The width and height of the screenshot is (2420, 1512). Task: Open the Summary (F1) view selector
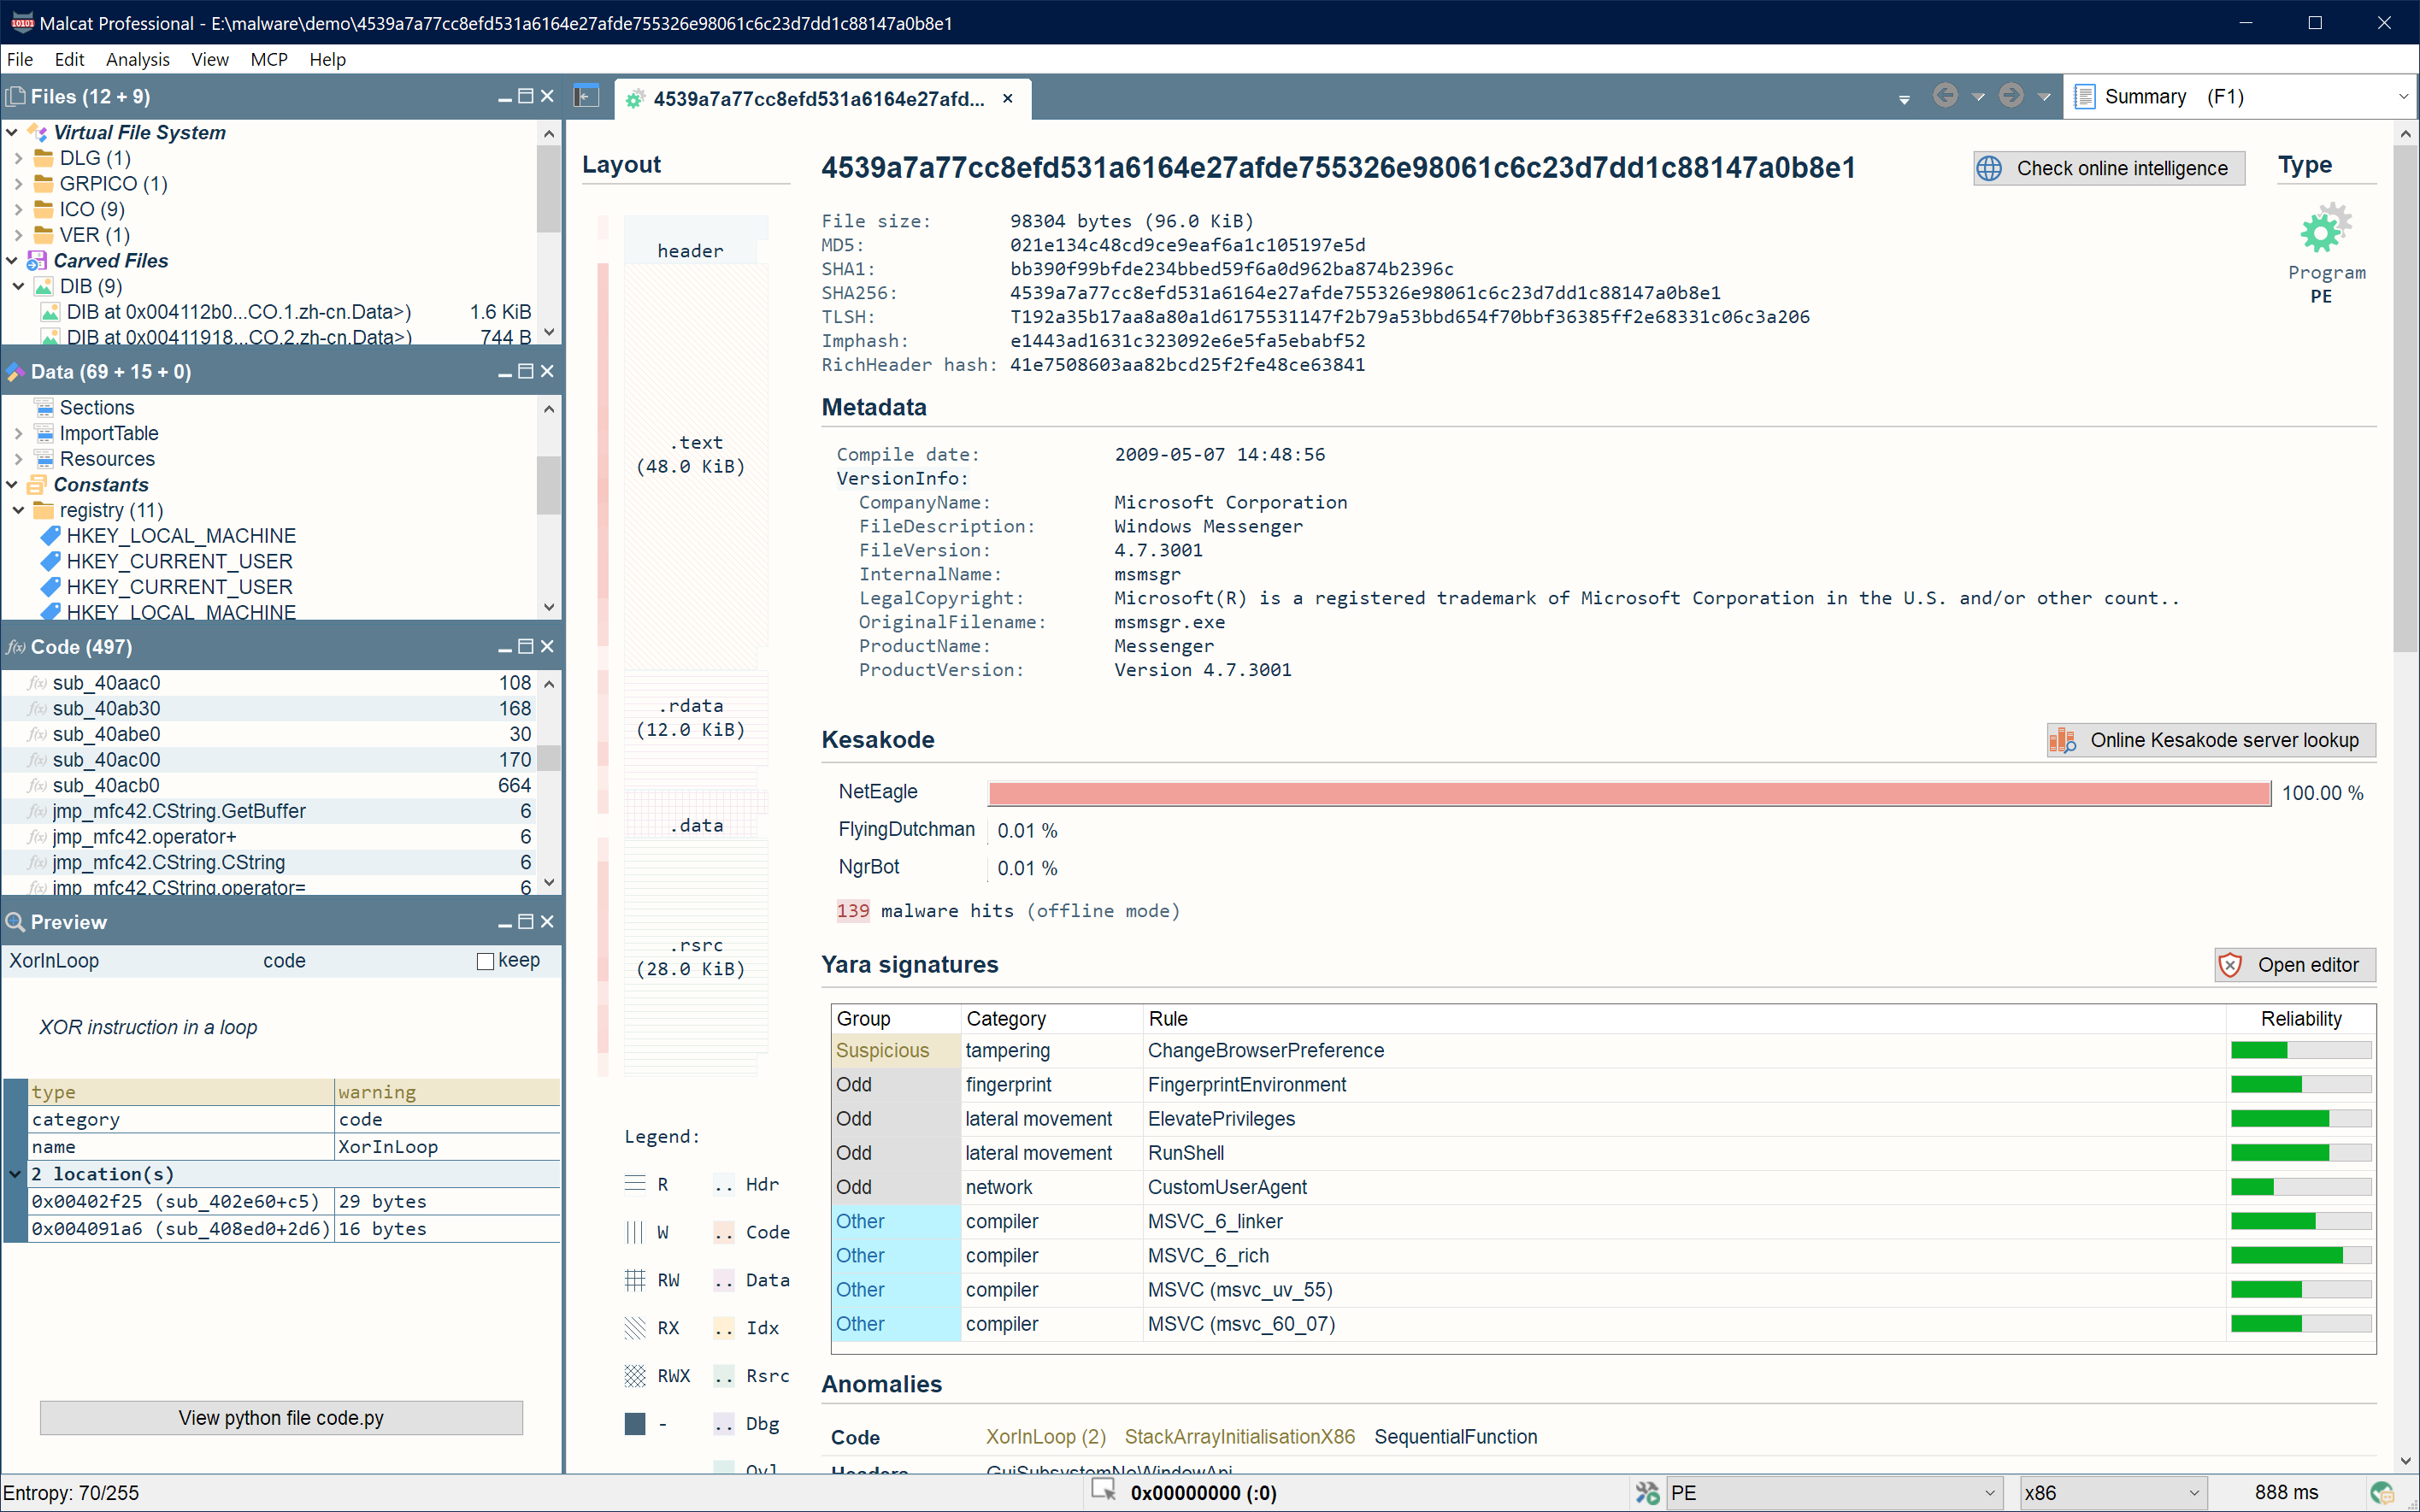point(2241,97)
